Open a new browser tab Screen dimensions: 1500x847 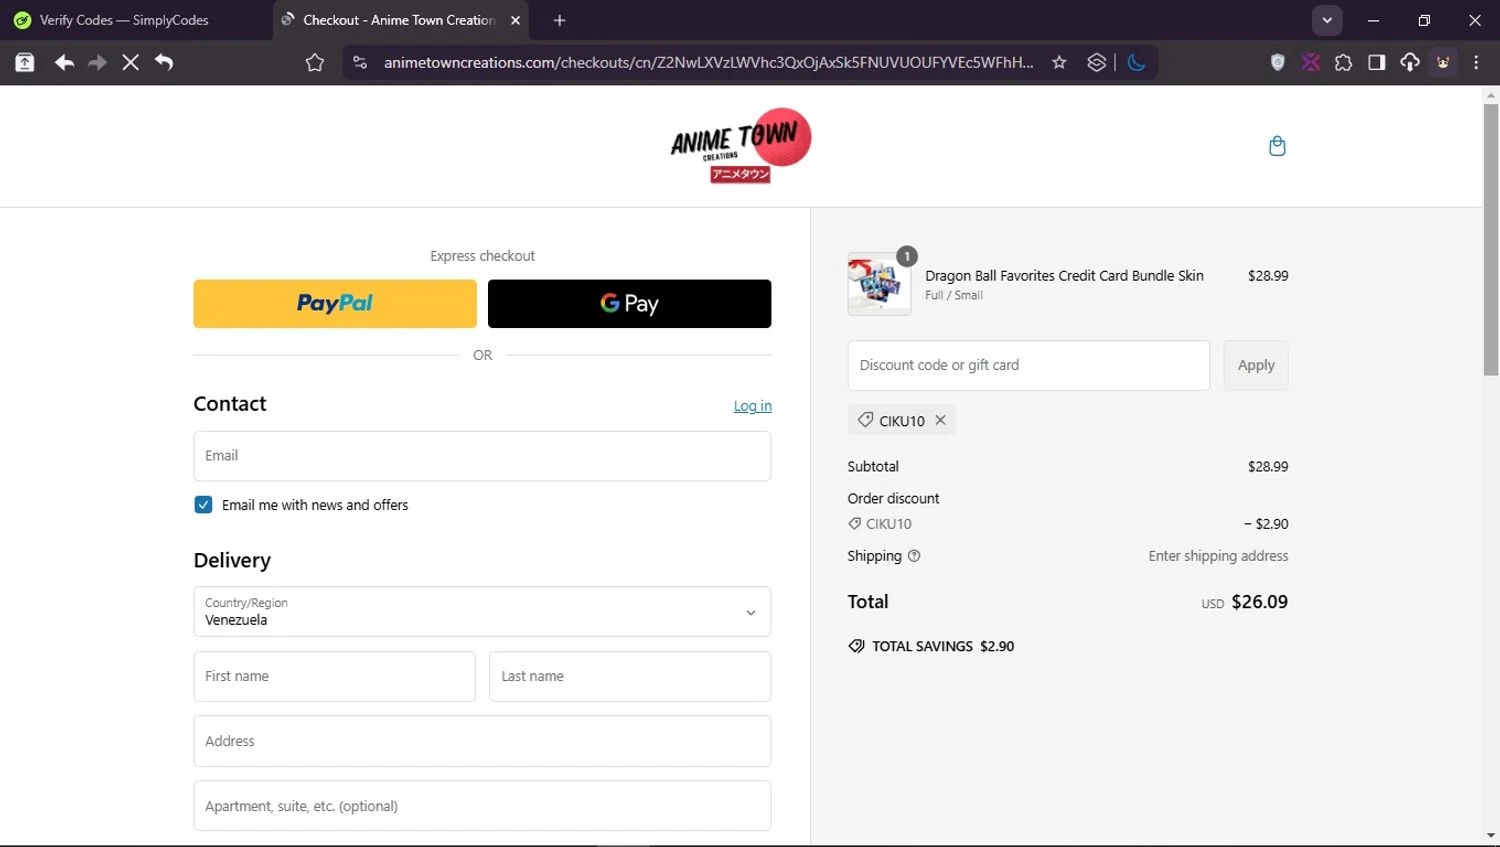(x=559, y=20)
